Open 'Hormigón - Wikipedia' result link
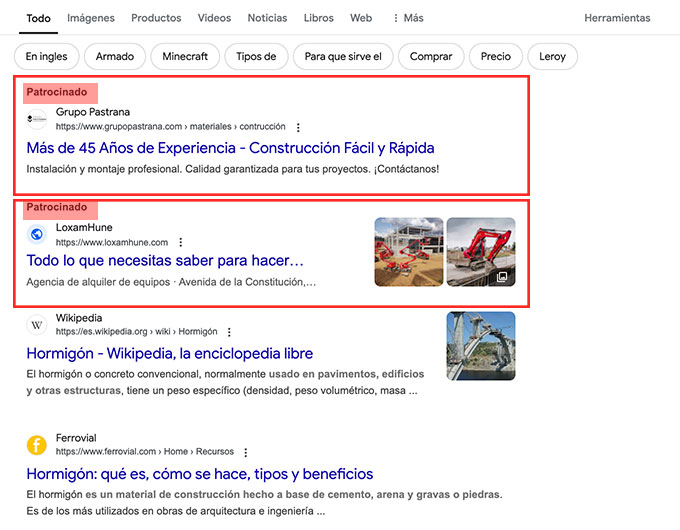Screen dimensions: 680x530 (x=170, y=353)
